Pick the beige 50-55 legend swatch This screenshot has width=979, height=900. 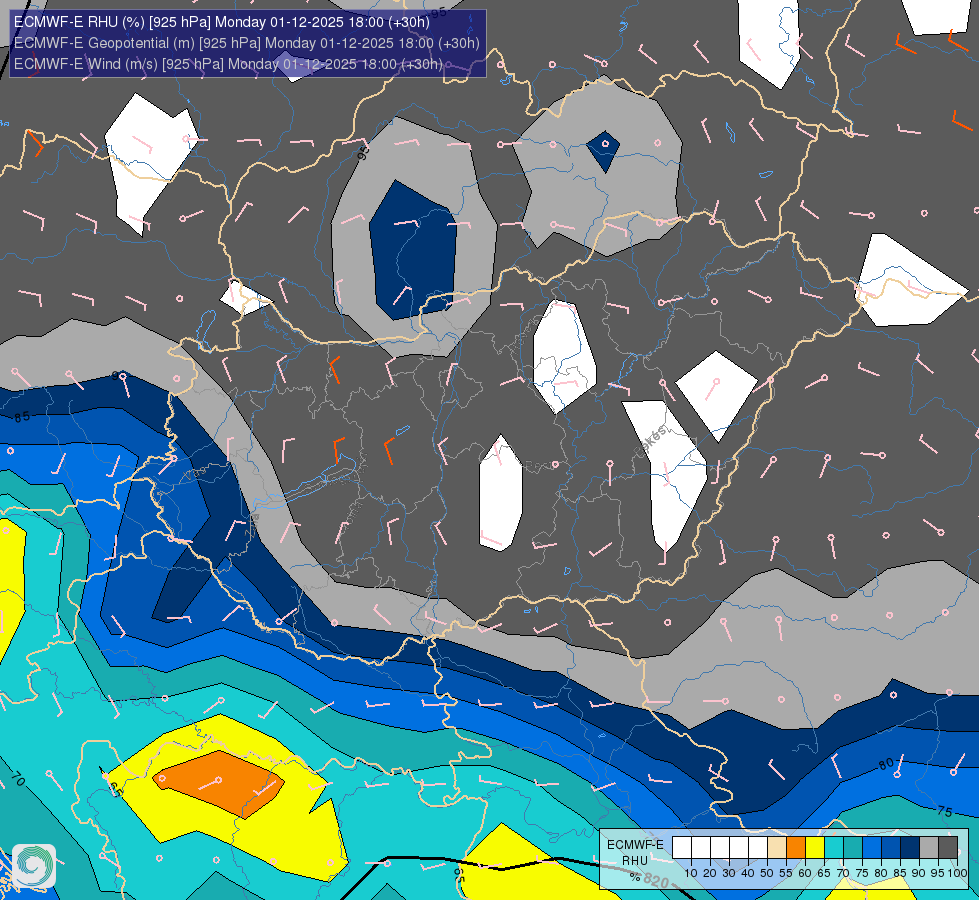[x=777, y=847]
